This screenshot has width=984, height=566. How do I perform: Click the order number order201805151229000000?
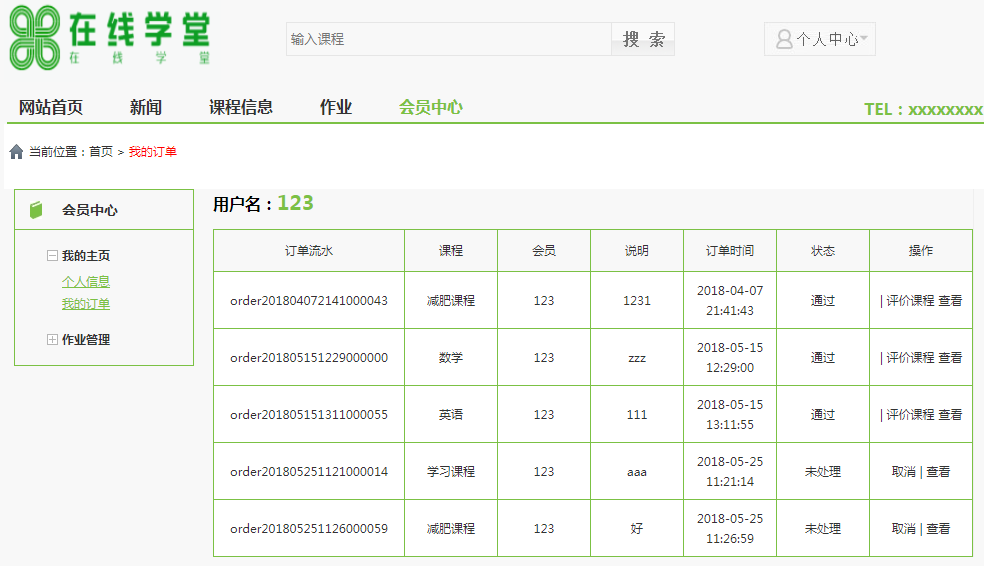309,358
